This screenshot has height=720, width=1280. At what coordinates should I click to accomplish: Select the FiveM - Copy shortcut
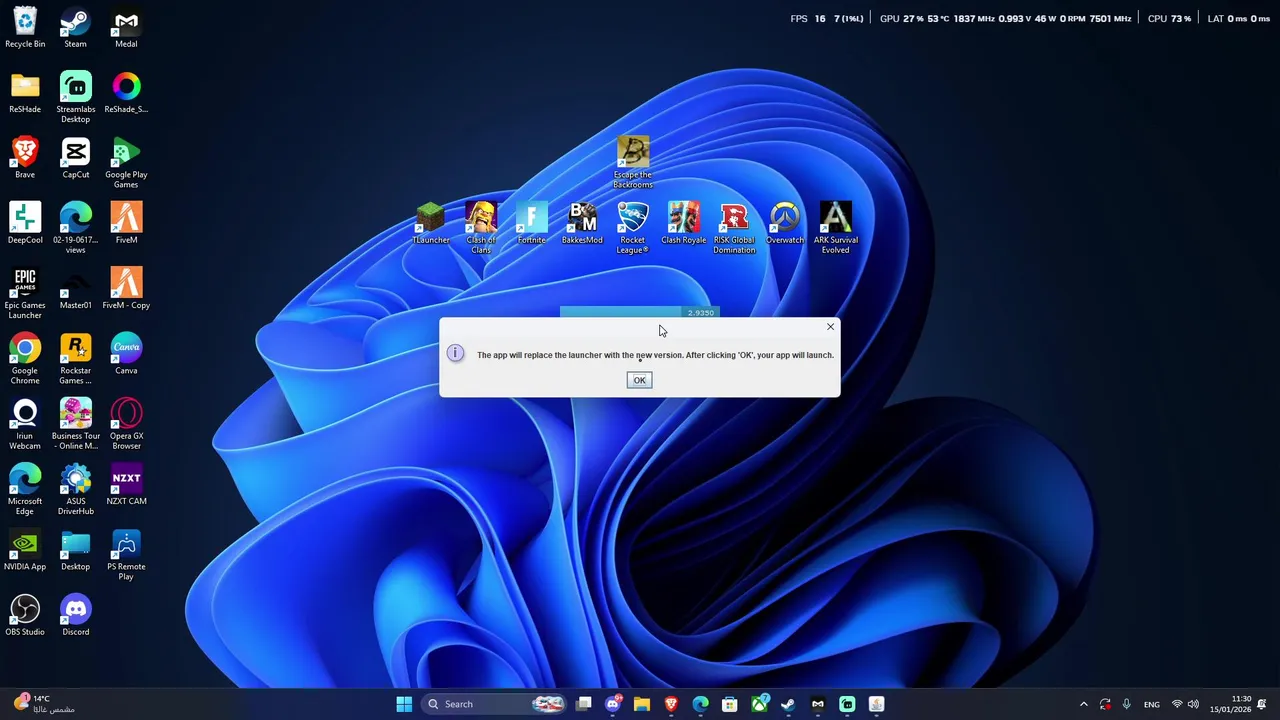pos(126,289)
